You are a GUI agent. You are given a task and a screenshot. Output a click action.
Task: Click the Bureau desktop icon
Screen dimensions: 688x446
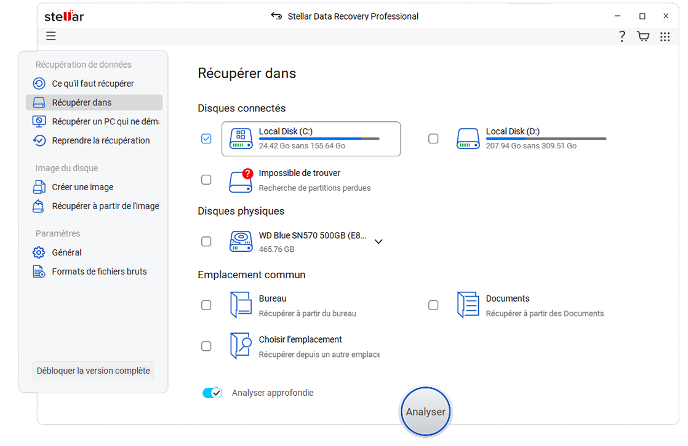tap(241, 305)
